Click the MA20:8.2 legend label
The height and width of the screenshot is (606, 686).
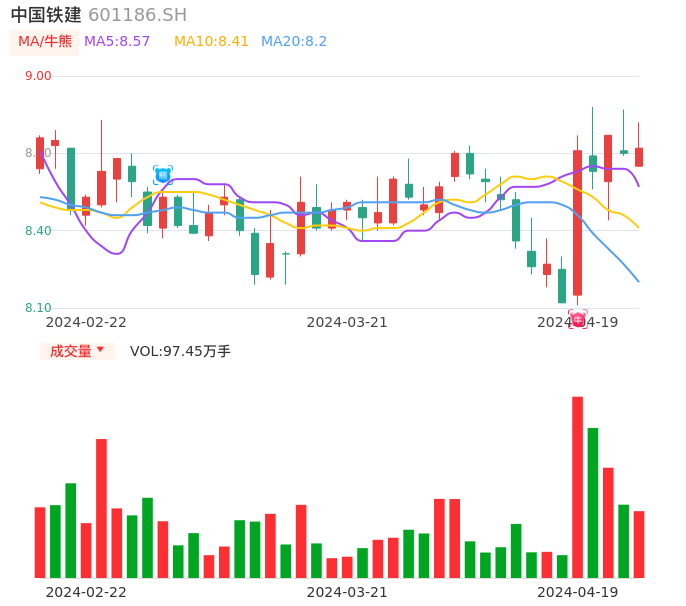tap(294, 42)
